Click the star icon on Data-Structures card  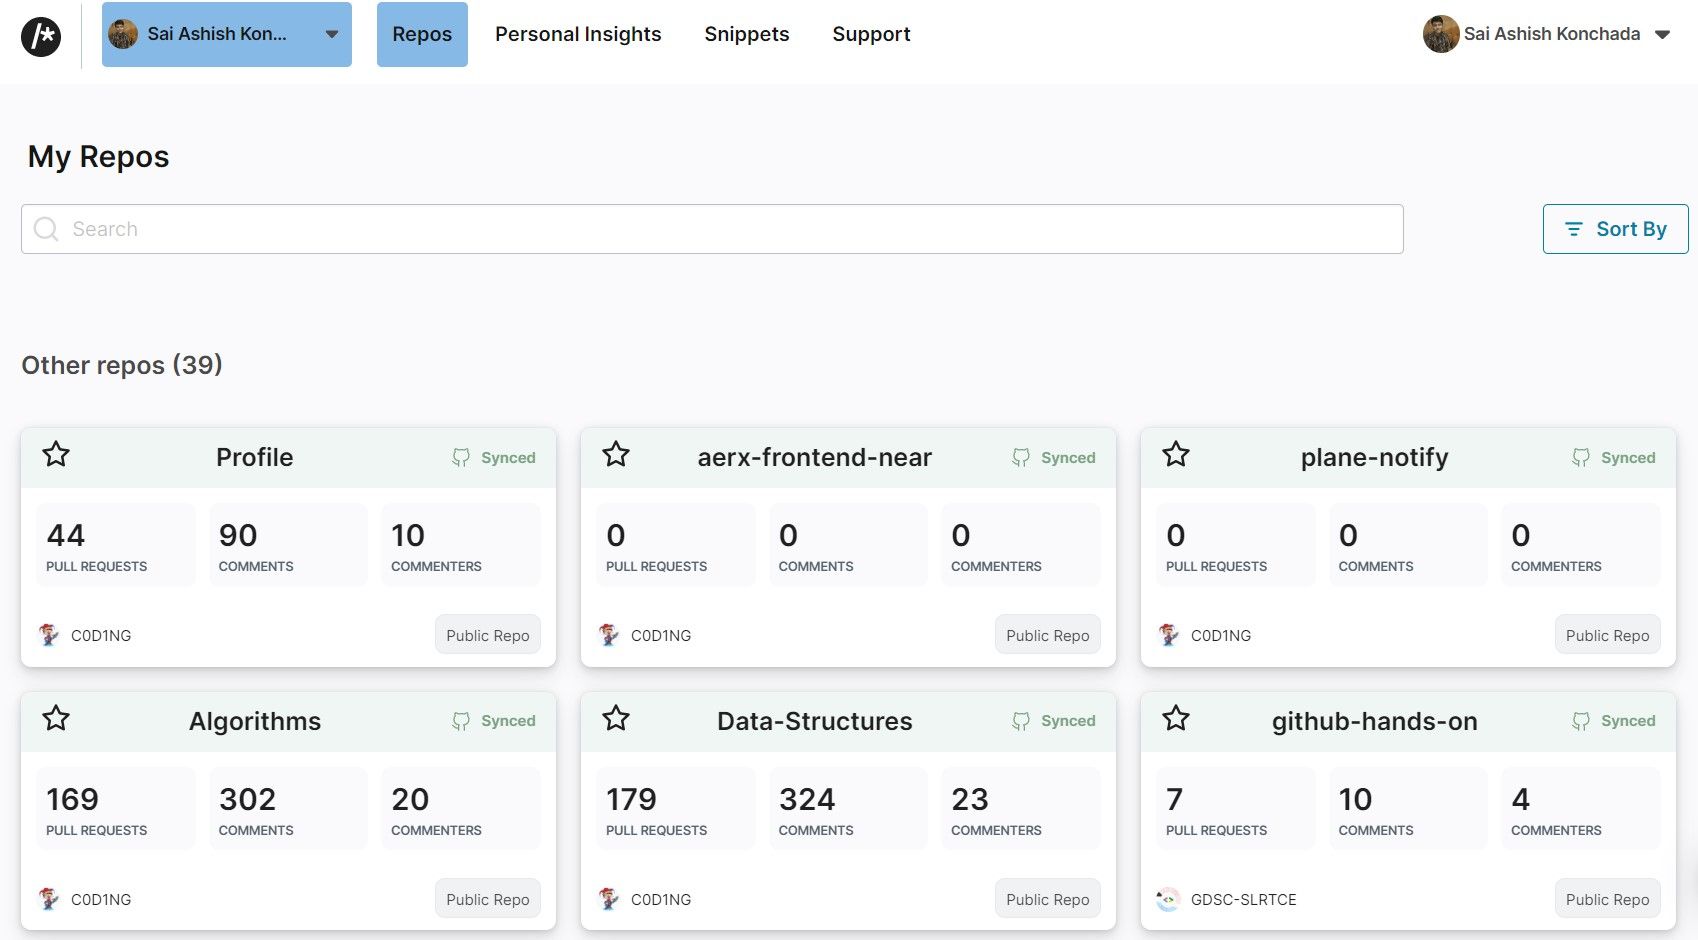(x=616, y=718)
